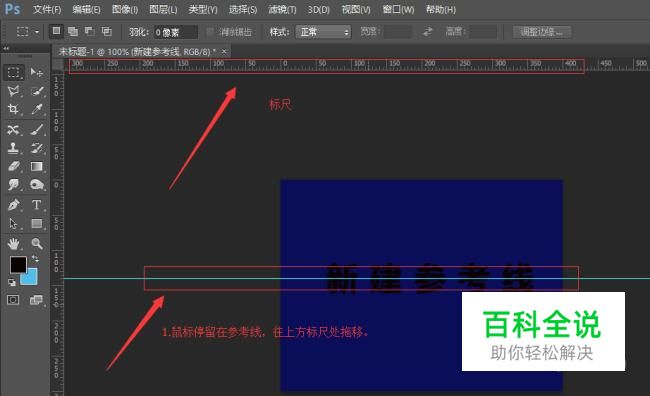This screenshot has height=396, width=650.
Task: Select the Eraser tool
Action: pyautogui.click(x=14, y=166)
